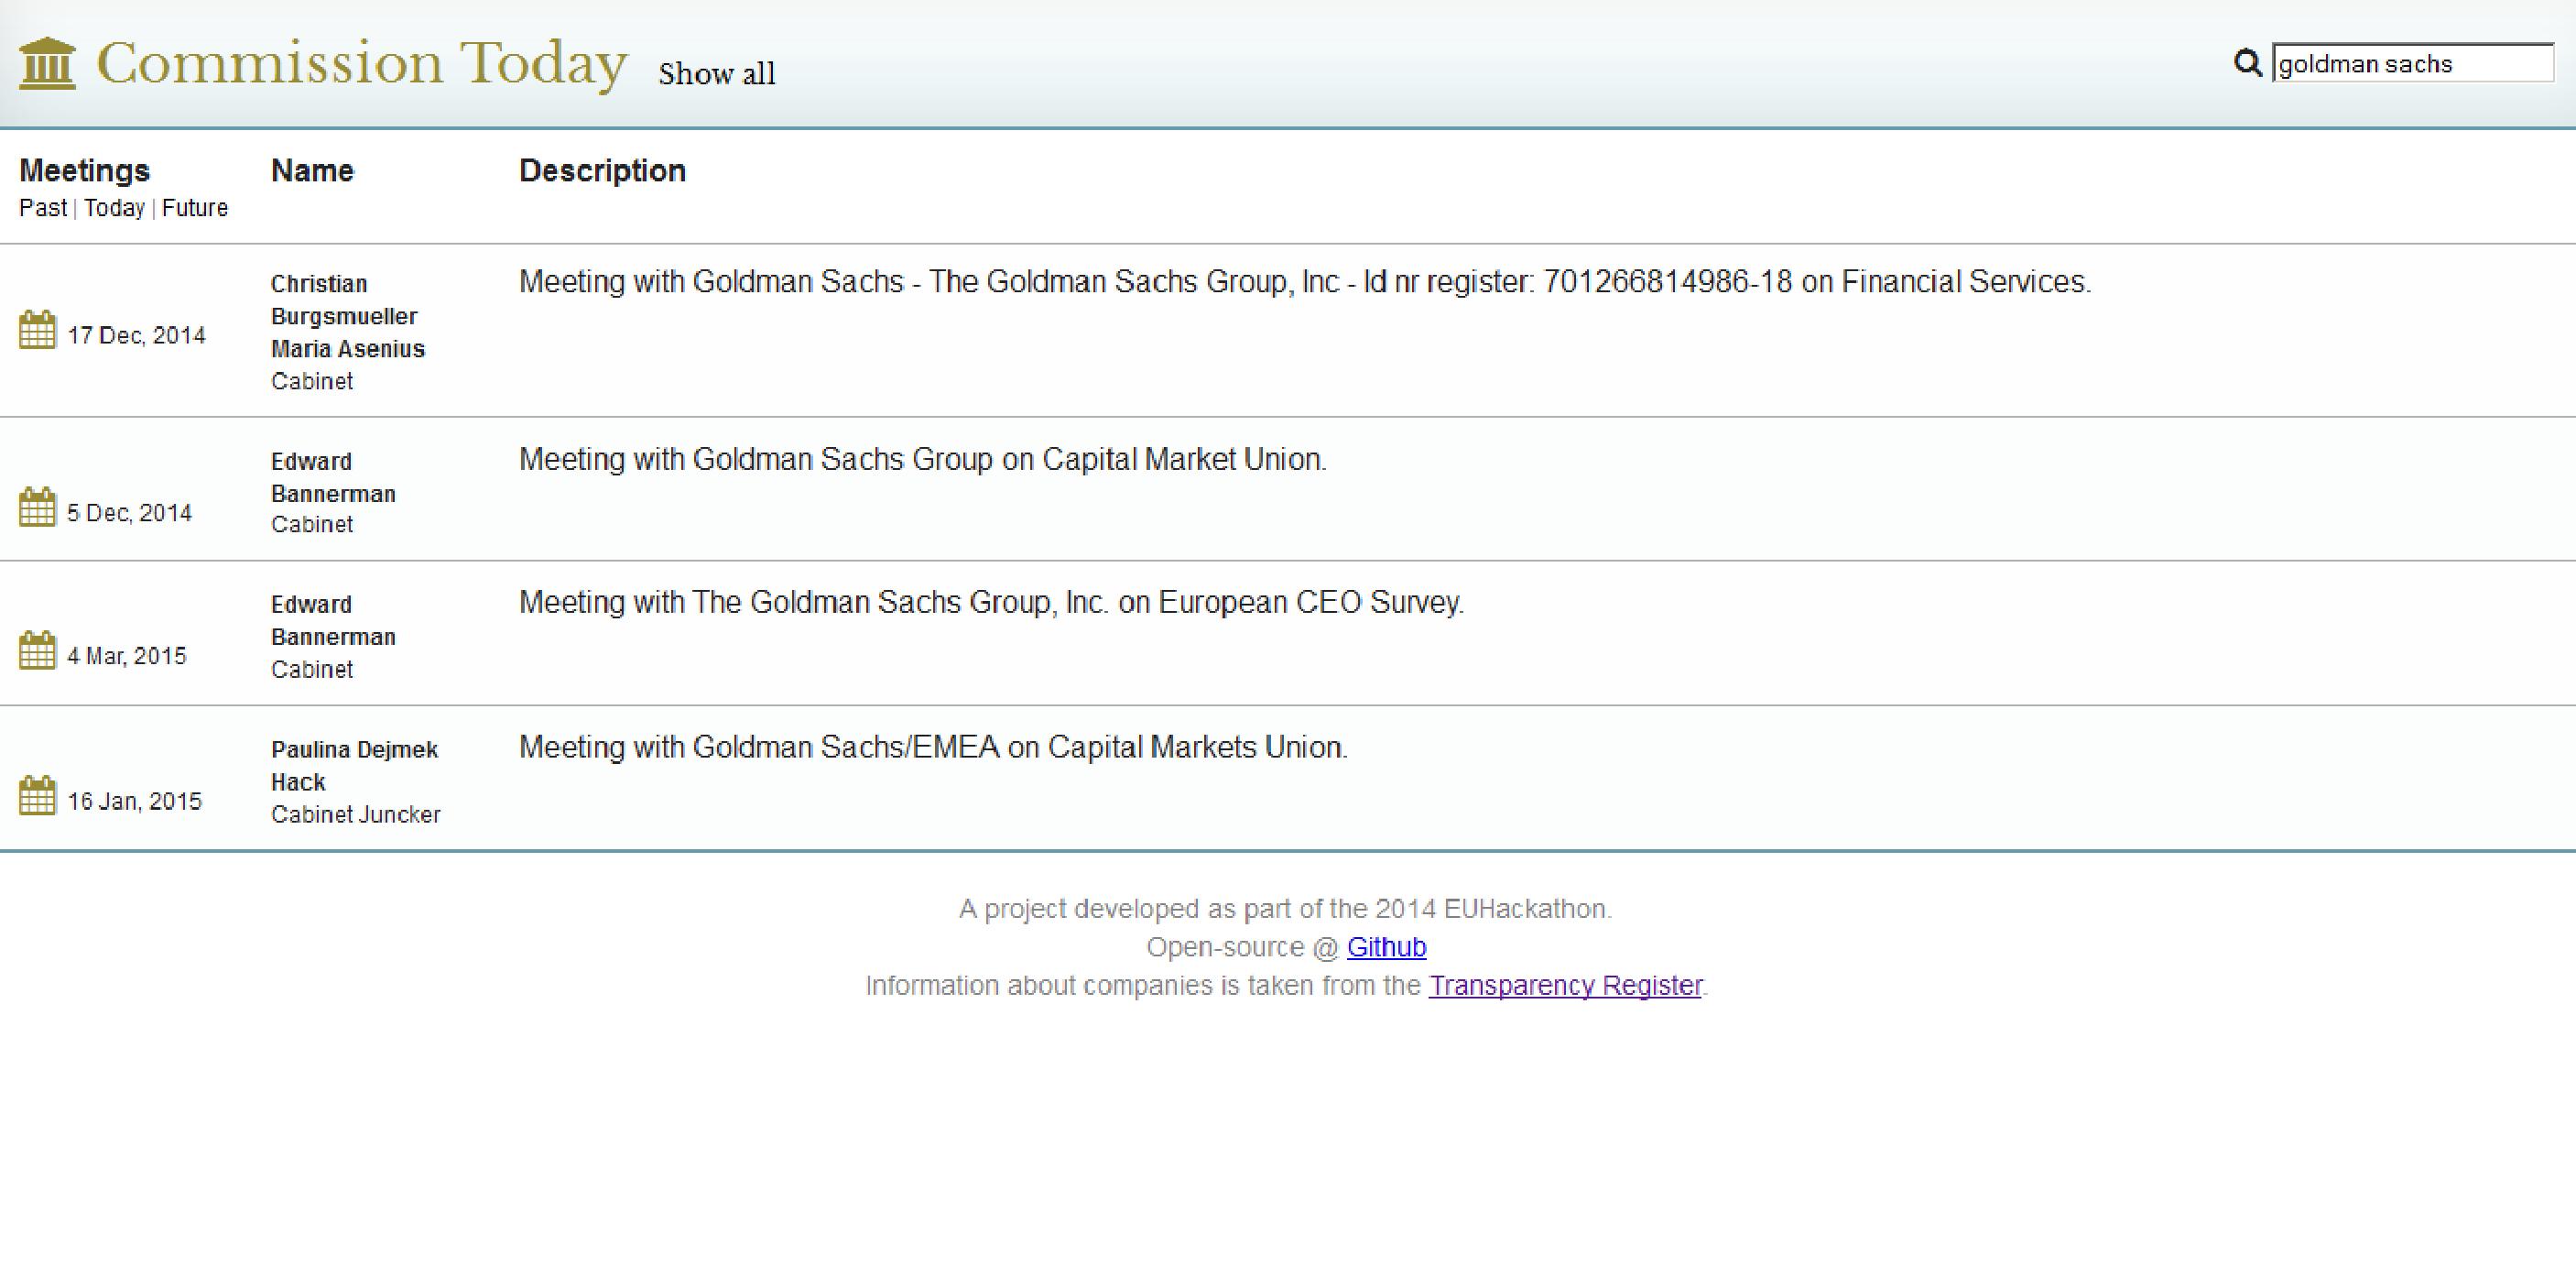Click the European CEO Survey meeting description
The image size is (2576, 1277).
[990, 603]
